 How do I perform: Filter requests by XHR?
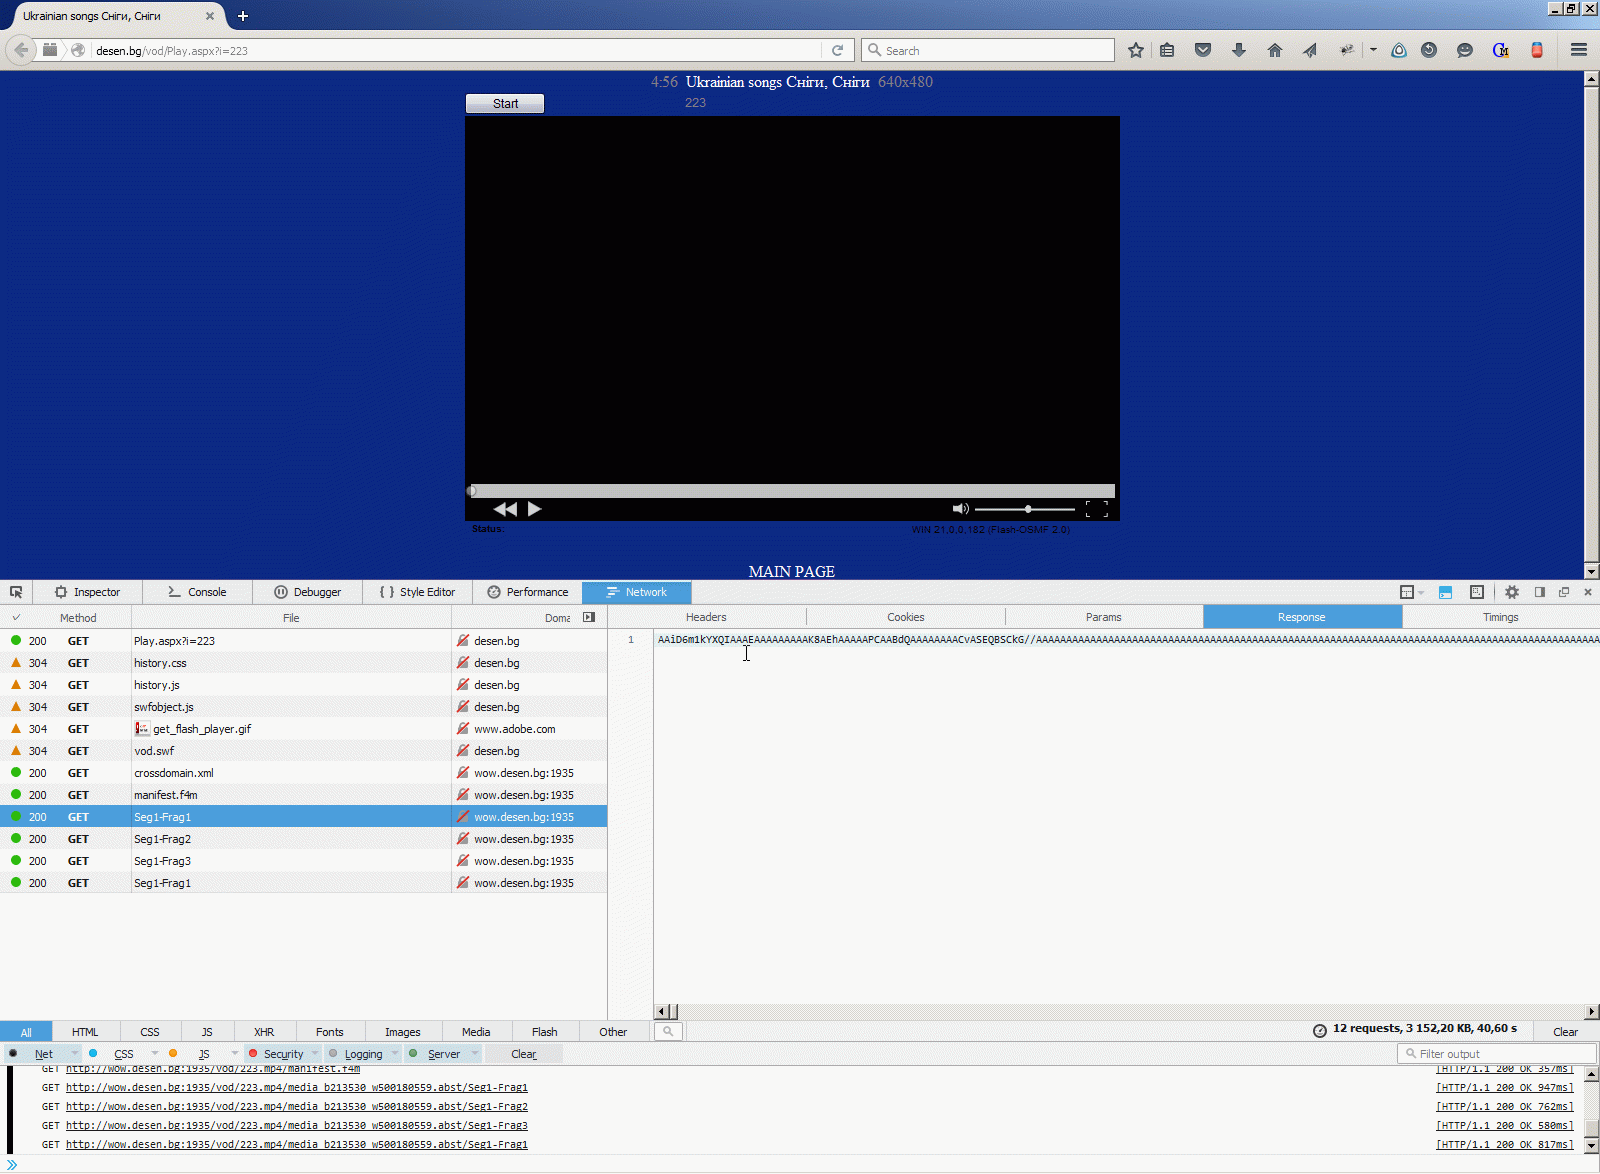pyautogui.click(x=264, y=1032)
